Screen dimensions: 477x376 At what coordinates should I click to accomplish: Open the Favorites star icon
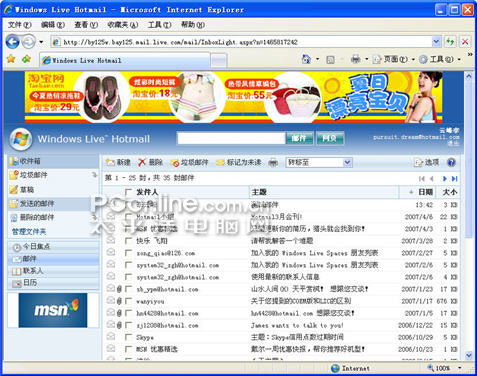(x=11, y=59)
